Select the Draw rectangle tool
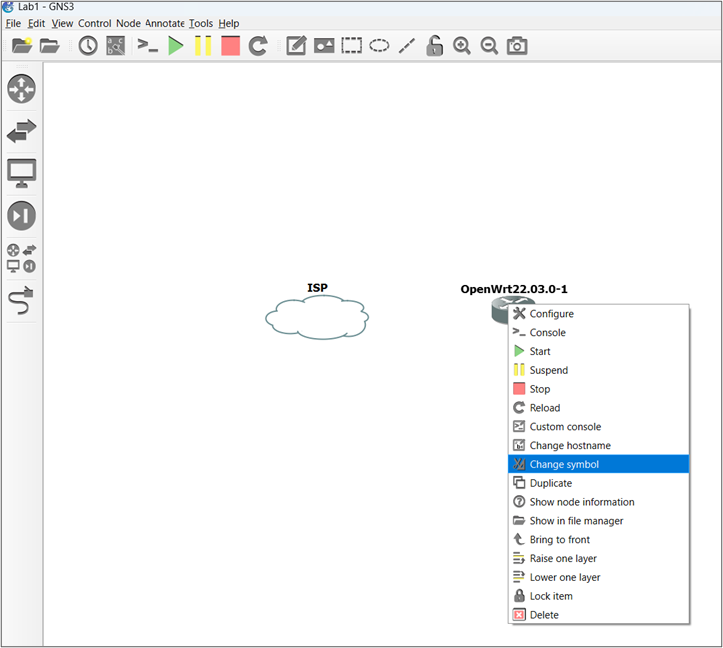This screenshot has width=723, height=648. point(351,46)
